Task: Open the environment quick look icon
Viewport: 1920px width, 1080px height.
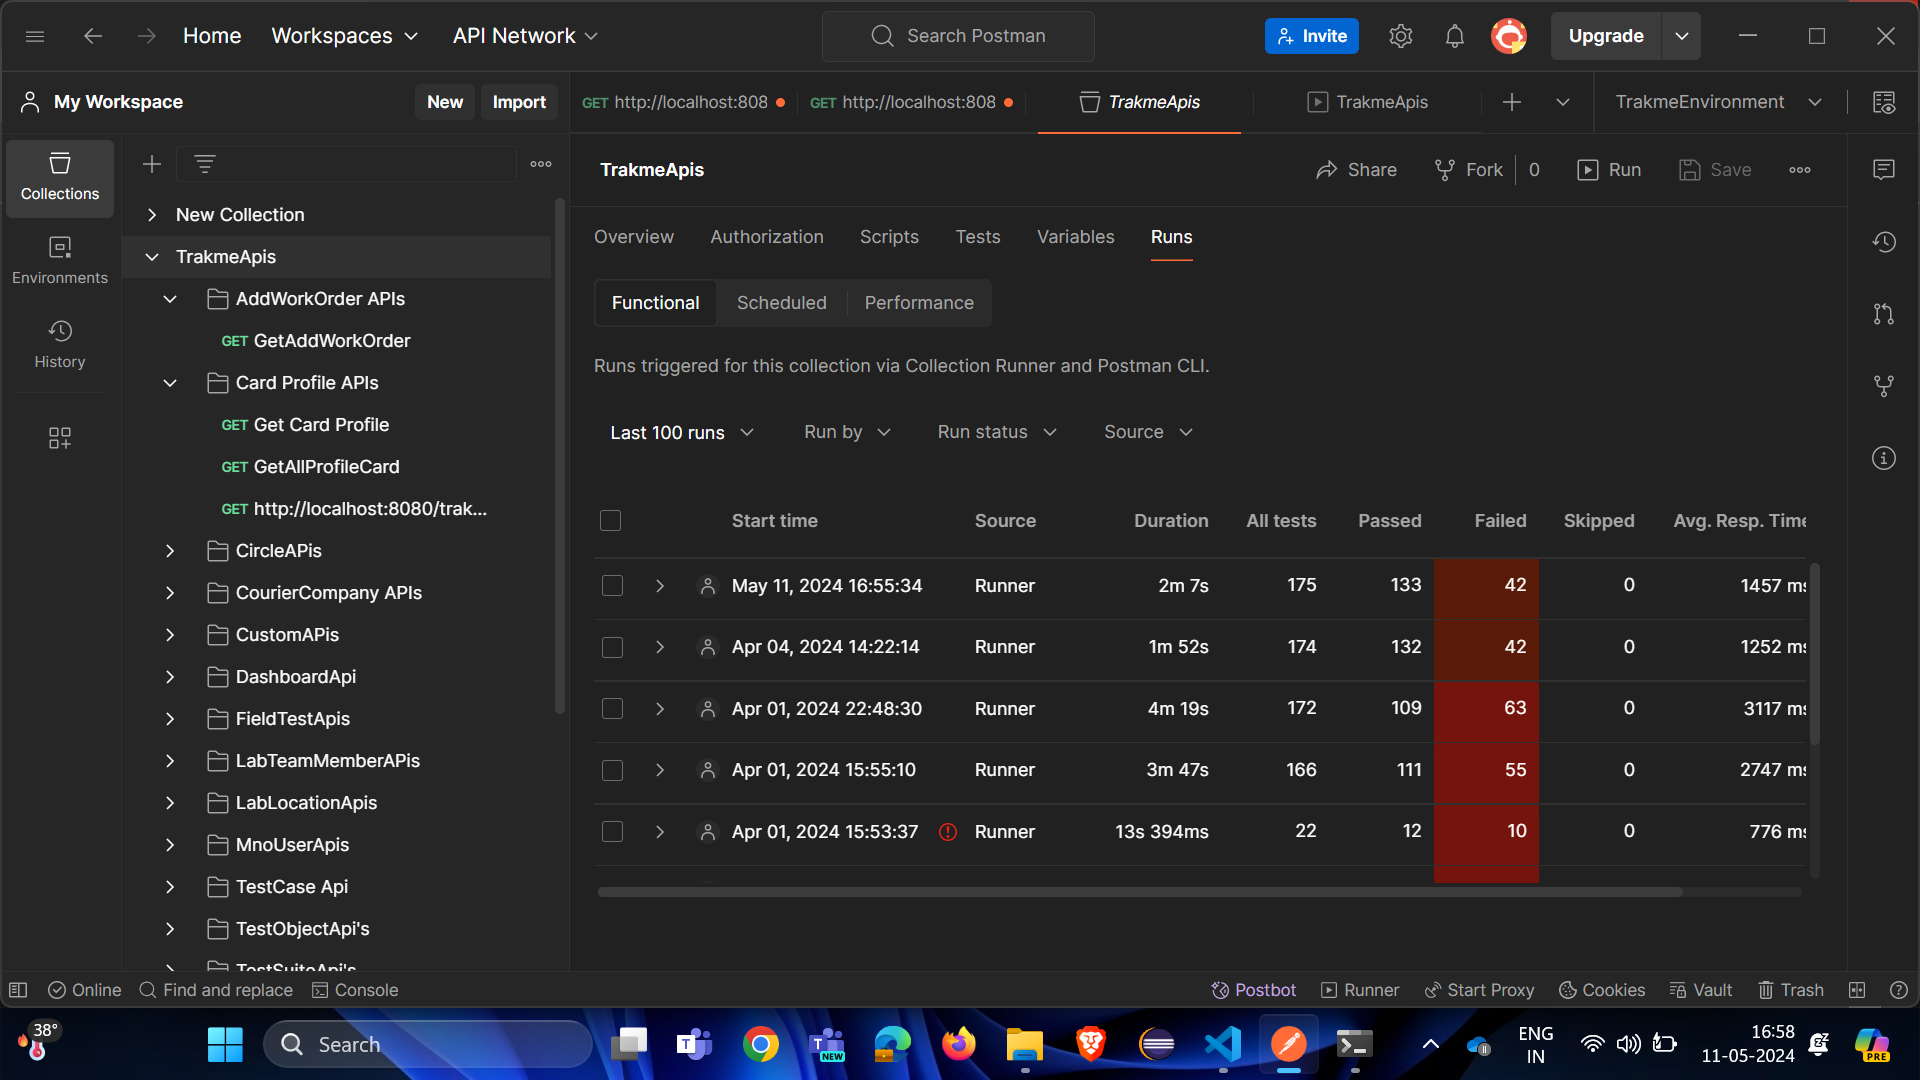Action: point(1884,102)
